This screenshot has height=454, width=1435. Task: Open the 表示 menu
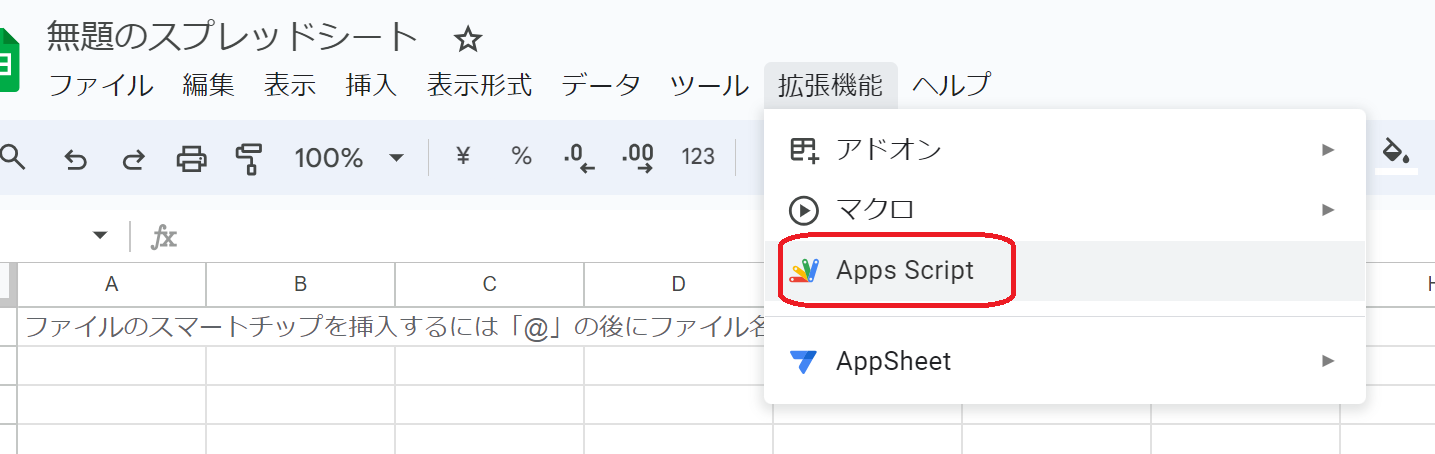290,85
